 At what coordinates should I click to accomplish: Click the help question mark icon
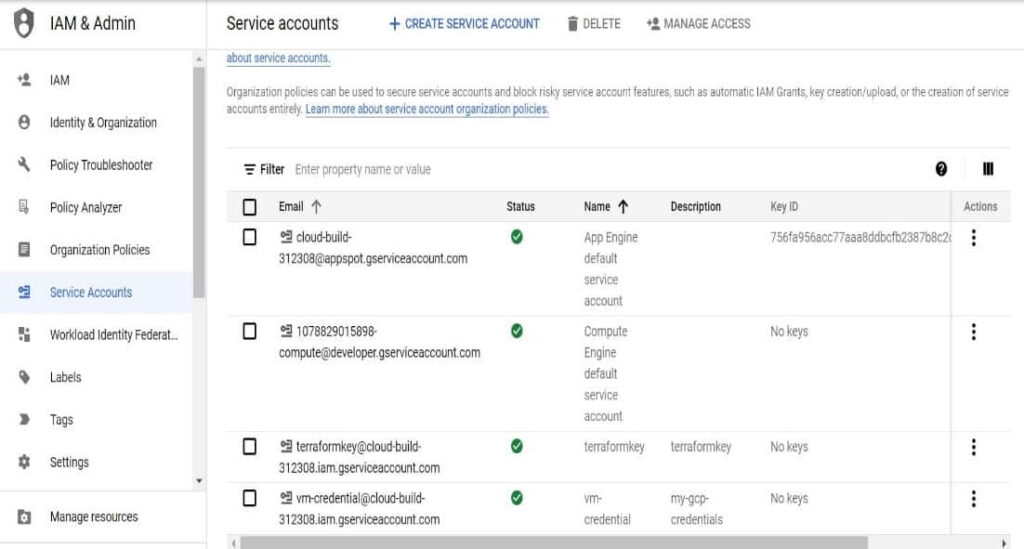[x=941, y=169]
